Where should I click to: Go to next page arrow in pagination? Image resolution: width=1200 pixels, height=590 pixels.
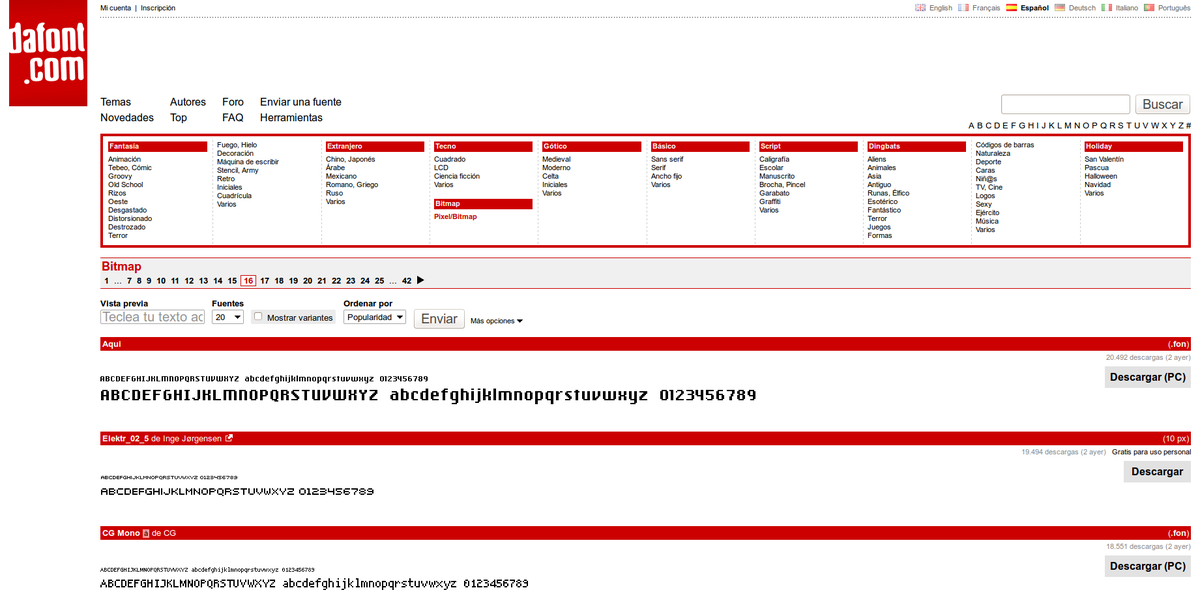click(421, 281)
